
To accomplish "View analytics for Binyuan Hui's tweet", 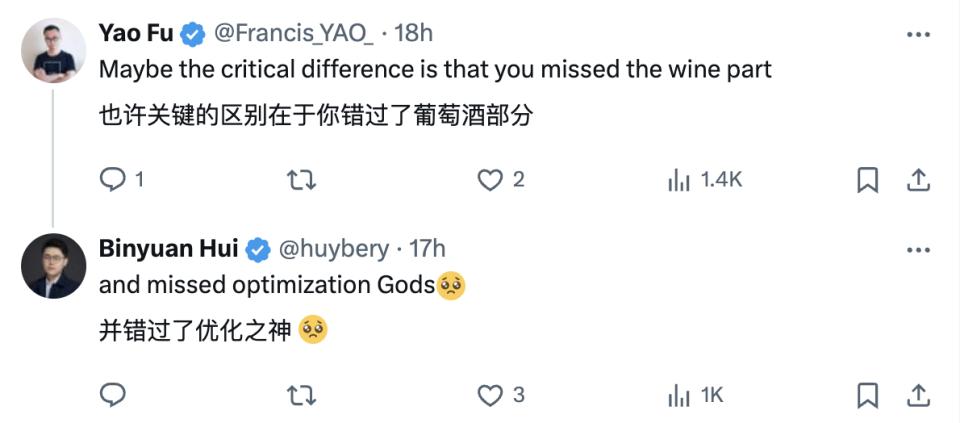I will (x=679, y=395).
